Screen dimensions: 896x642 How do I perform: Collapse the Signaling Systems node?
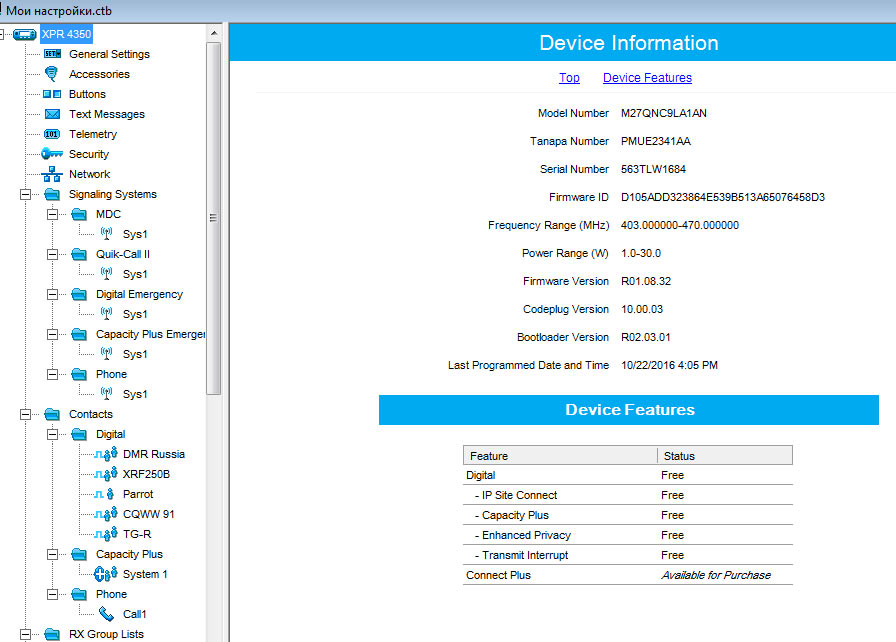coord(25,194)
